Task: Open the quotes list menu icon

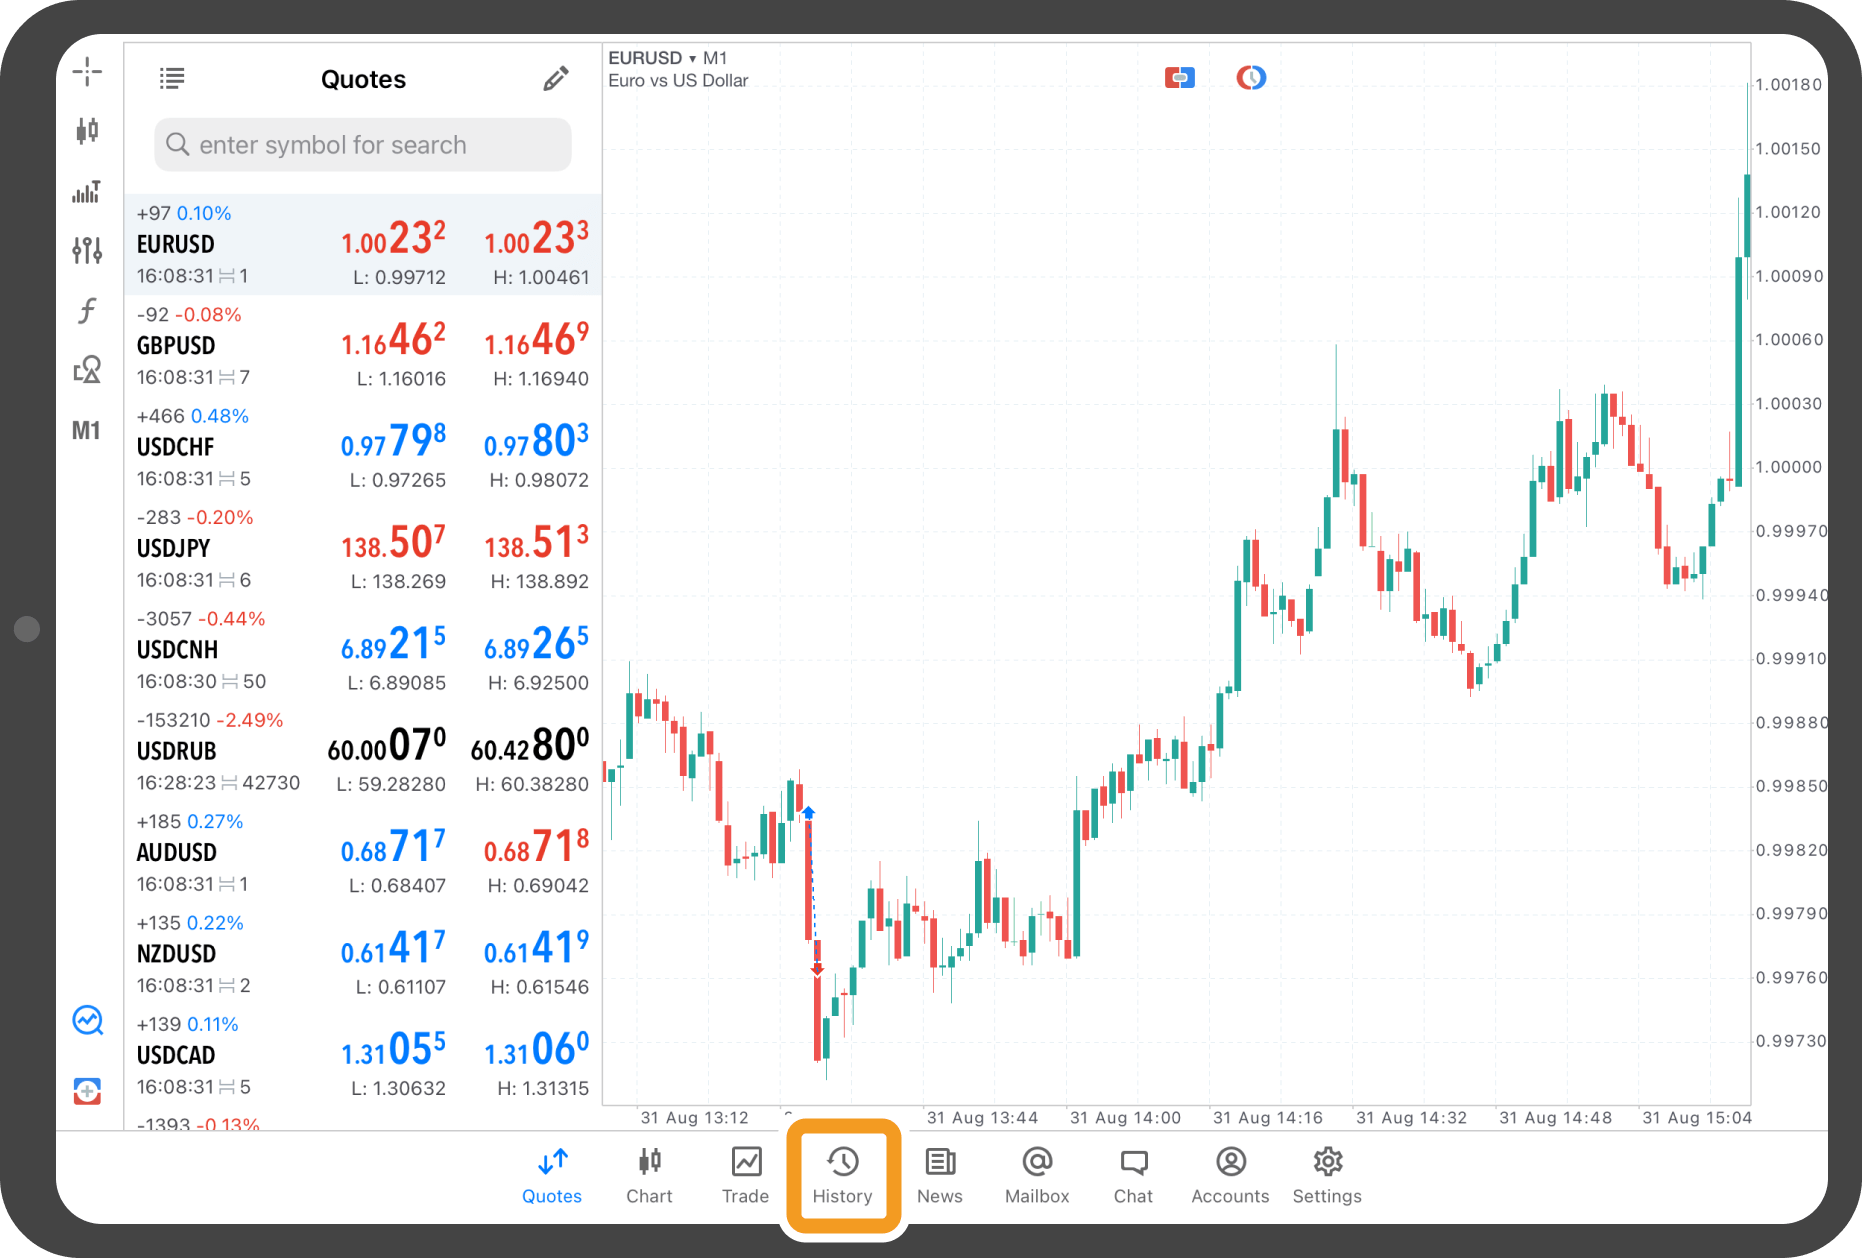Action: [172, 79]
